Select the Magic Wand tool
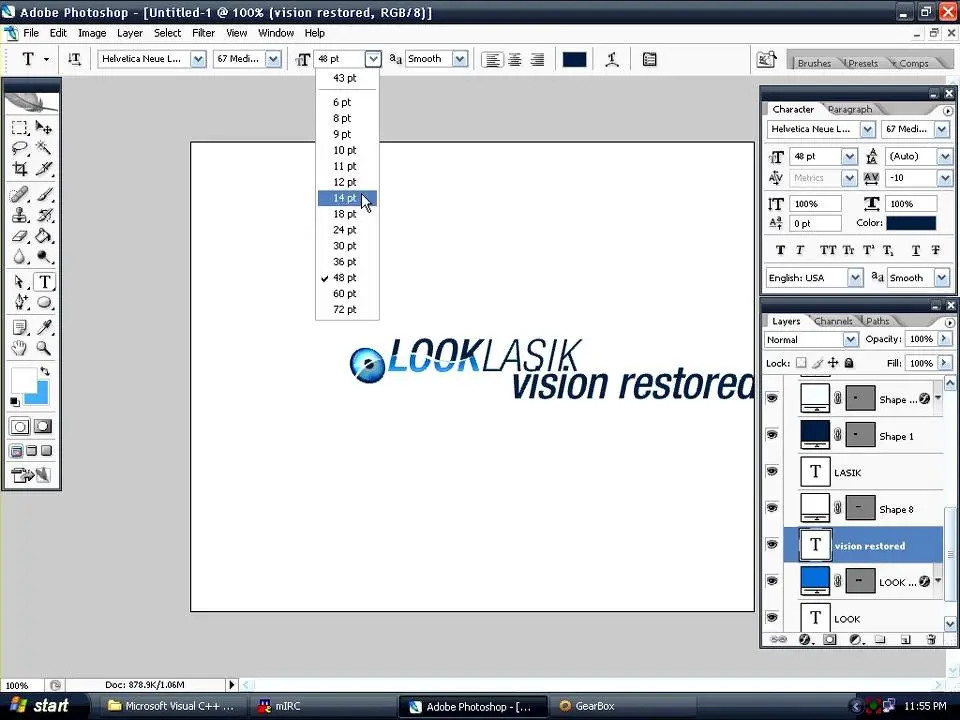This screenshot has width=960, height=720. [x=43, y=148]
